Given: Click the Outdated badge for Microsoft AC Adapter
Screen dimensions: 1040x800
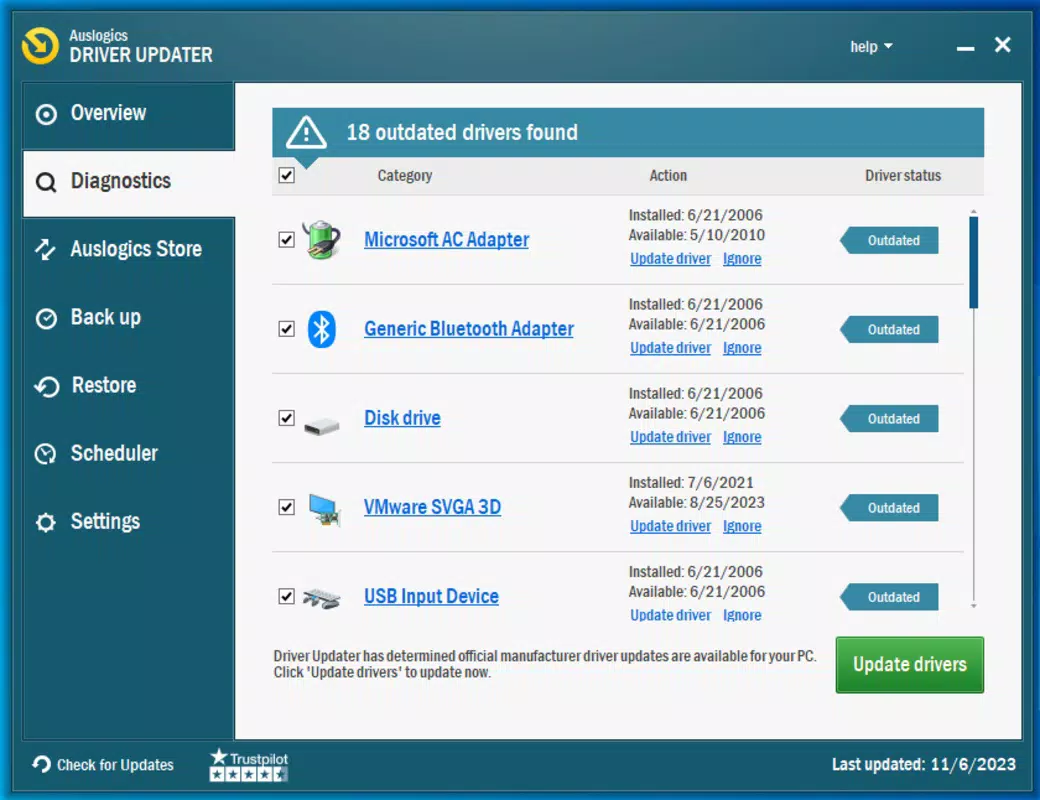Looking at the screenshot, I should tap(889, 240).
